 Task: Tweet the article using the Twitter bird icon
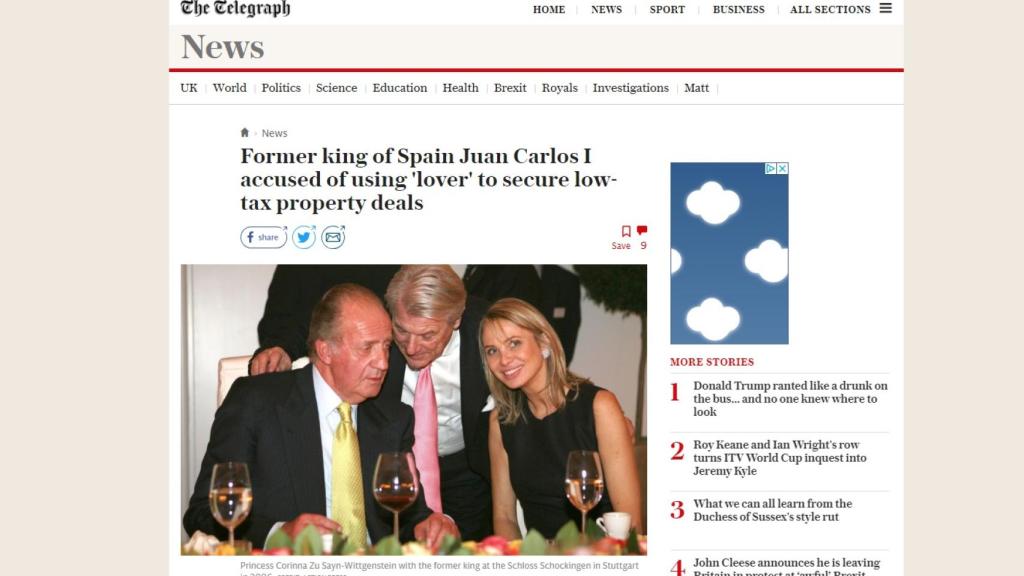(304, 237)
